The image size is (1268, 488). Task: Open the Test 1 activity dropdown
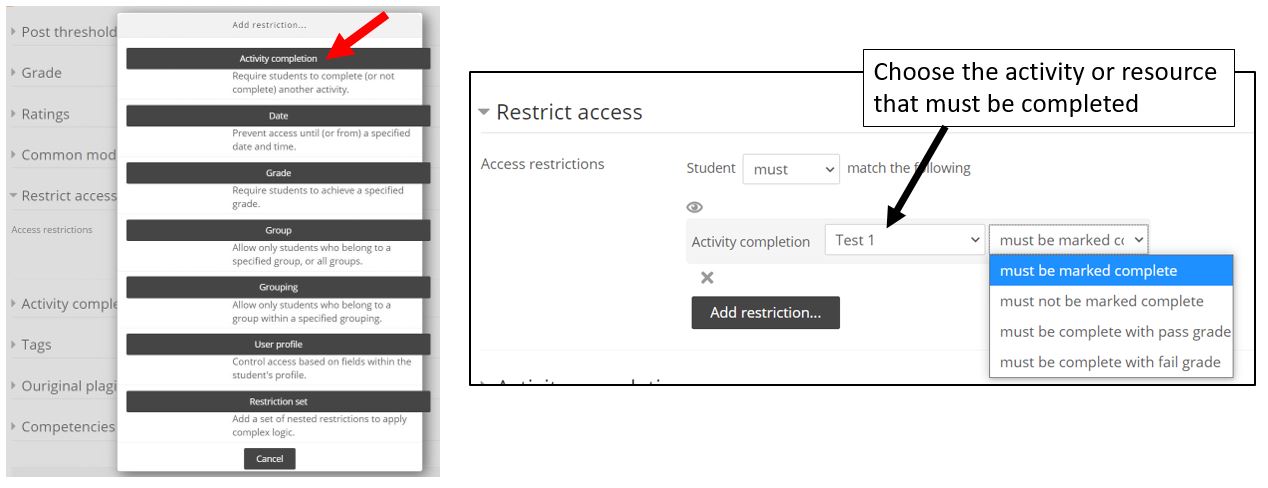coord(905,240)
